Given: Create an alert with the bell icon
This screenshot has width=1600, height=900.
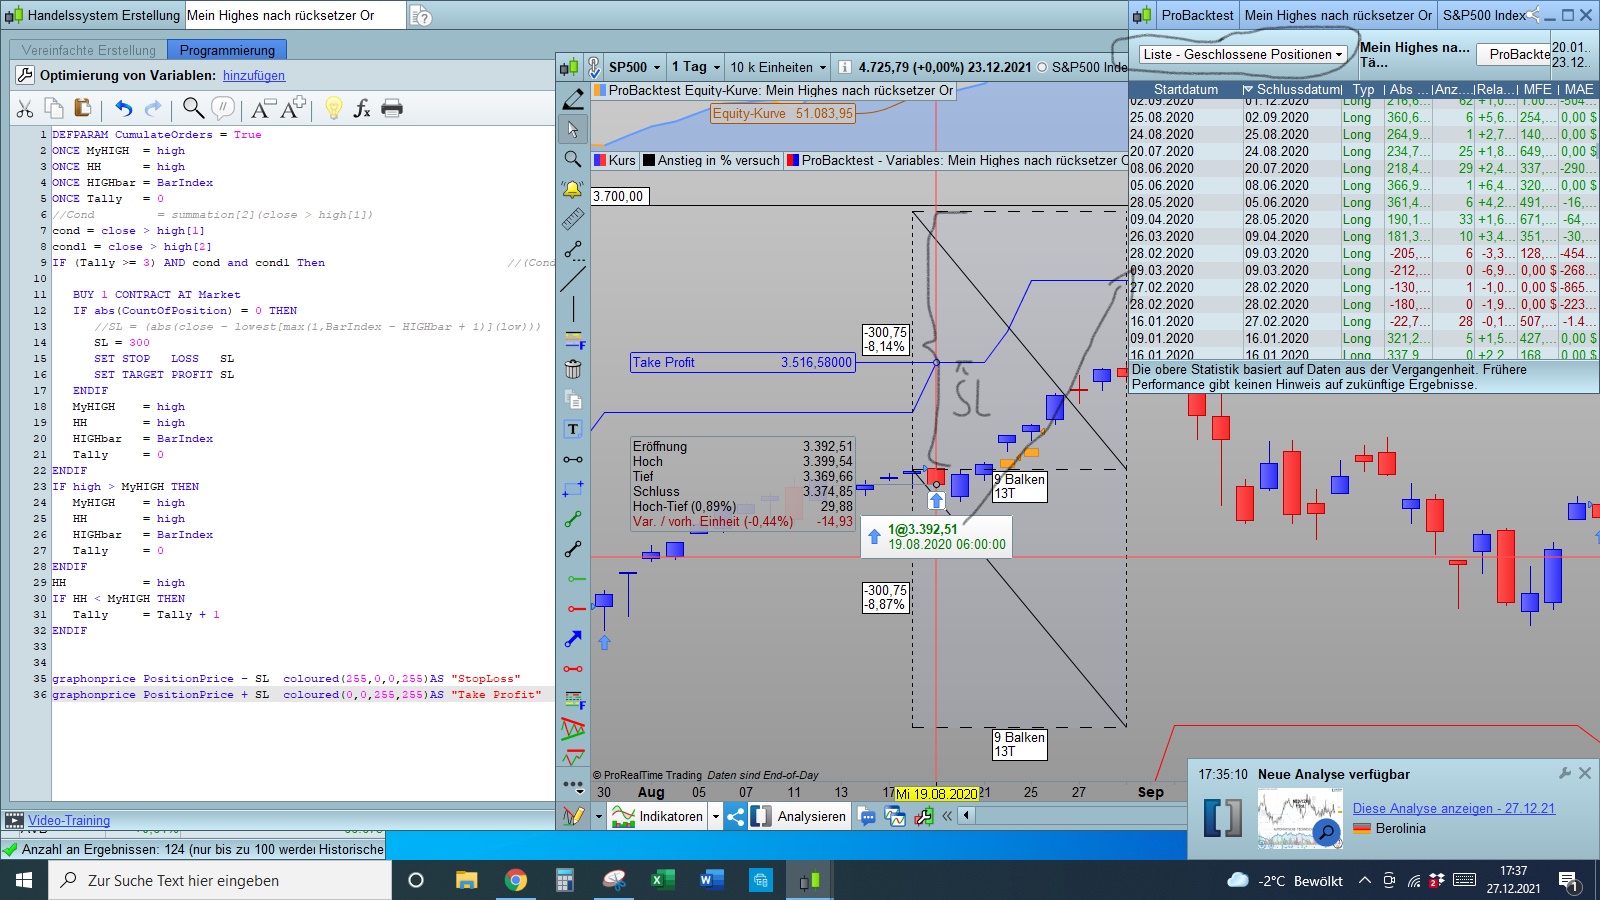Looking at the screenshot, I should pyautogui.click(x=573, y=189).
